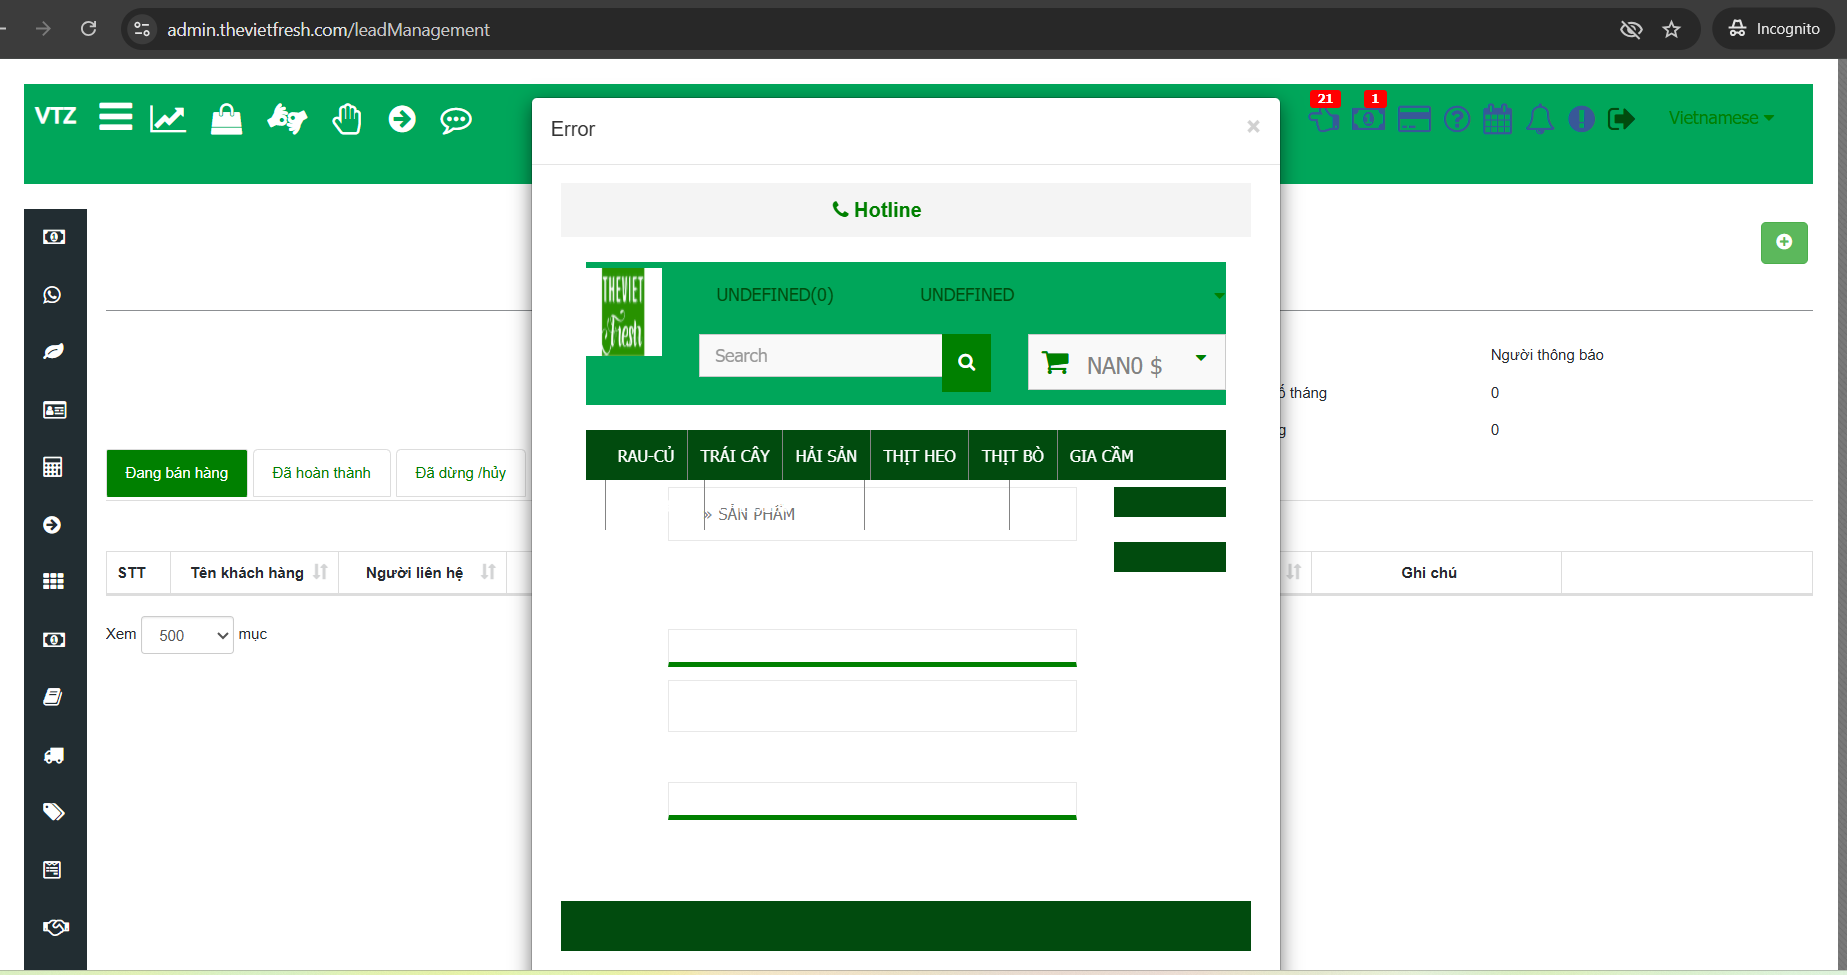Click the hamburger menu icon in the header
This screenshot has height=975, width=1847.
point(116,118)
